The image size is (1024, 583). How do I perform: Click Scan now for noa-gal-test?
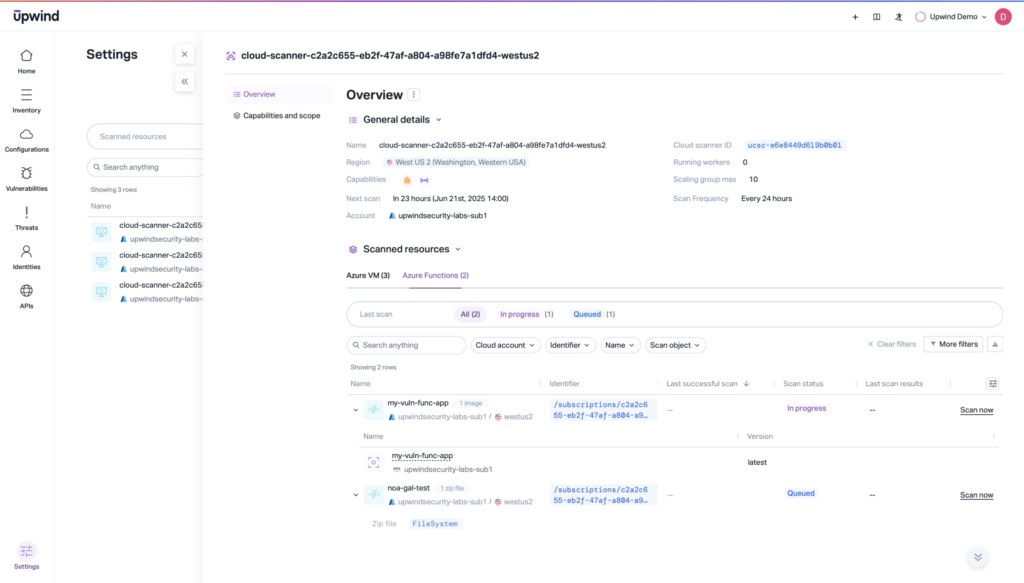(976, 495)
